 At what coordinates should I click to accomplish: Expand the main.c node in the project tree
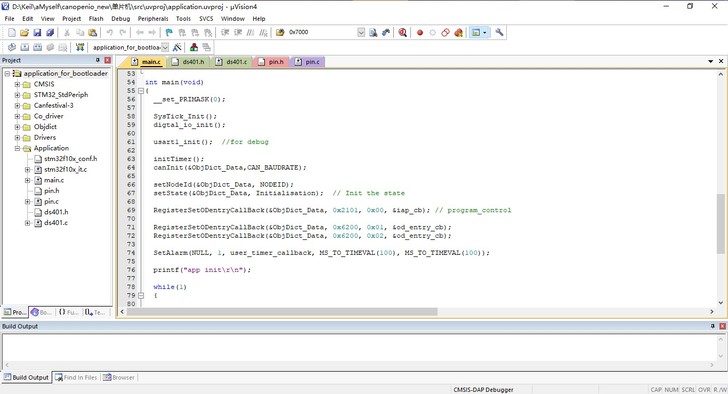(x=27, y=181)
